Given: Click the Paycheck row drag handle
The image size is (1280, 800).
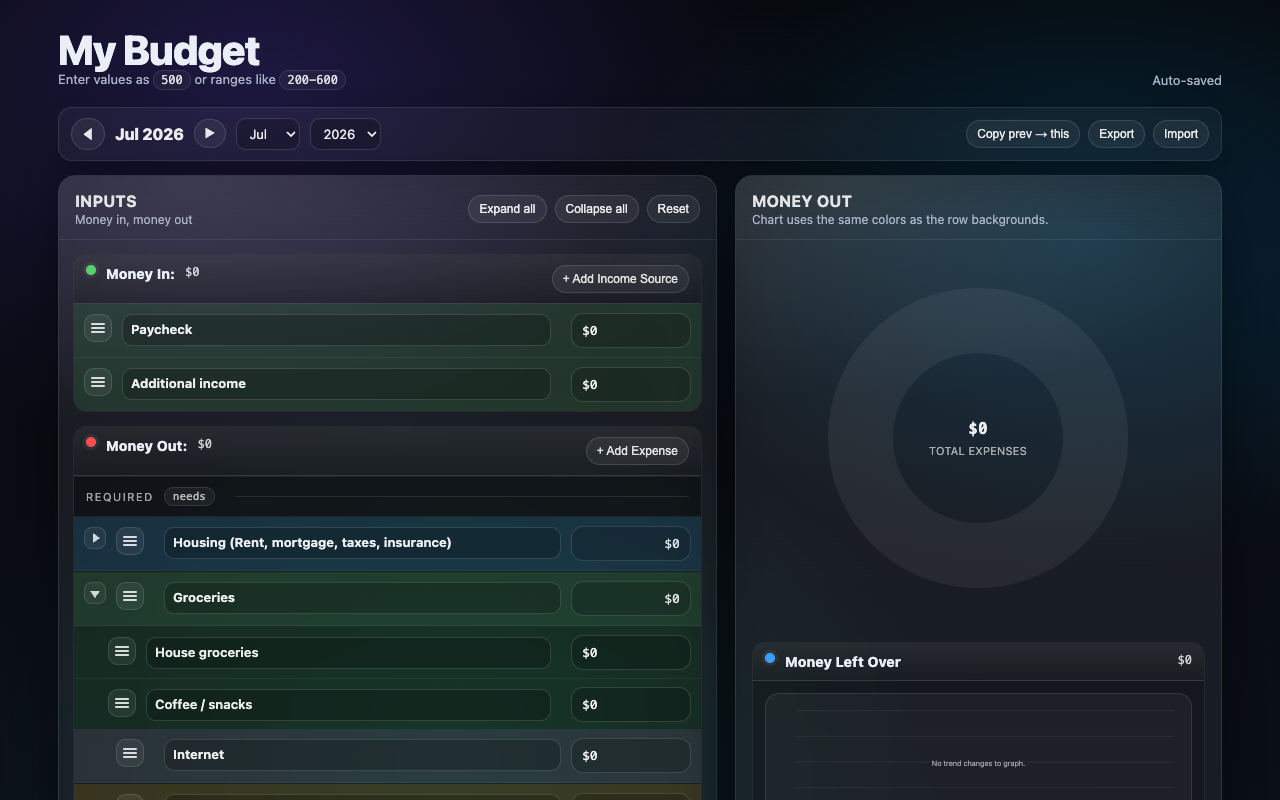Looking at the screenshot, I should [98, 328].
